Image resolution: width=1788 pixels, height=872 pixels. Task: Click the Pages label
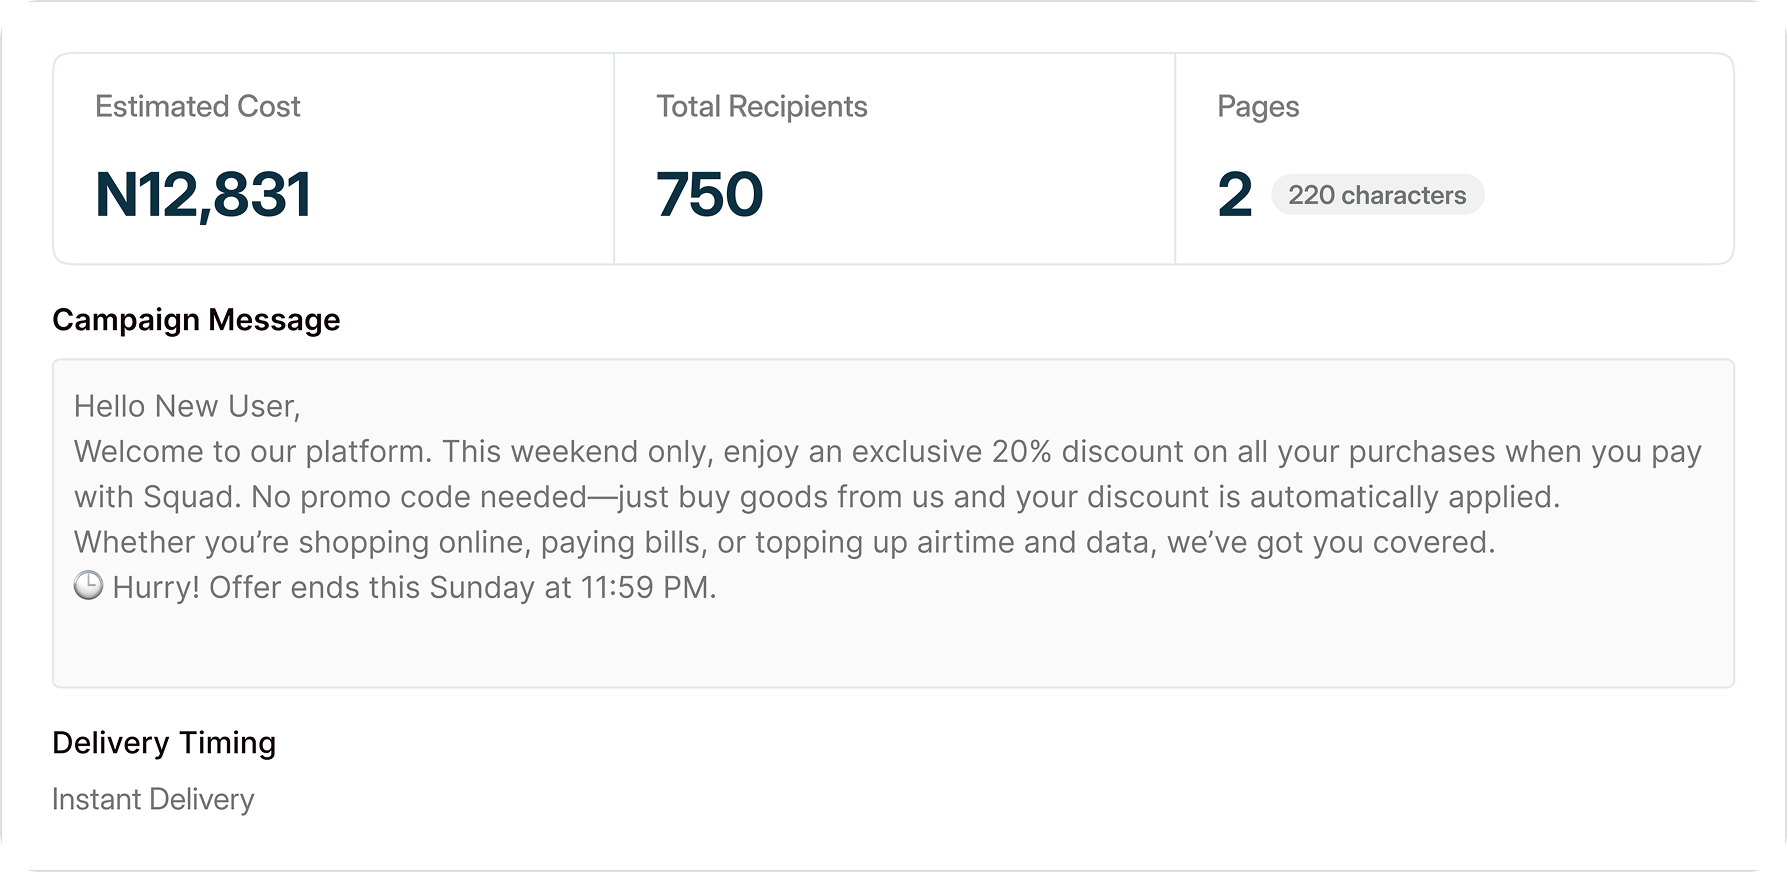[x=1257, y=106]
